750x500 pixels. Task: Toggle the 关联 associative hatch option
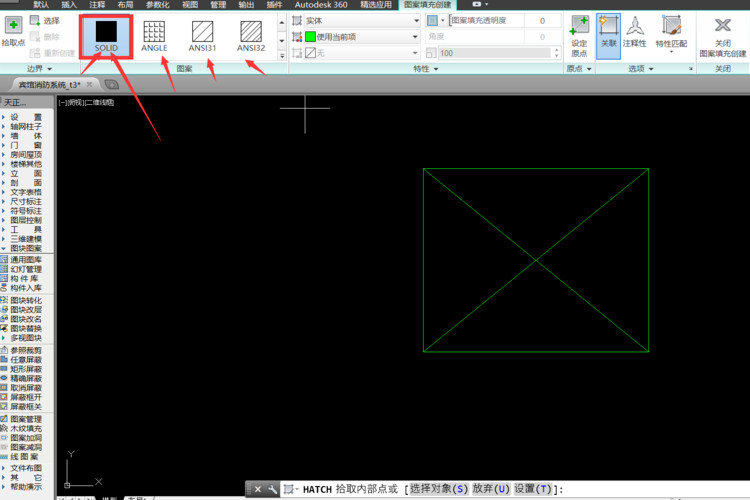click(608, 36)
